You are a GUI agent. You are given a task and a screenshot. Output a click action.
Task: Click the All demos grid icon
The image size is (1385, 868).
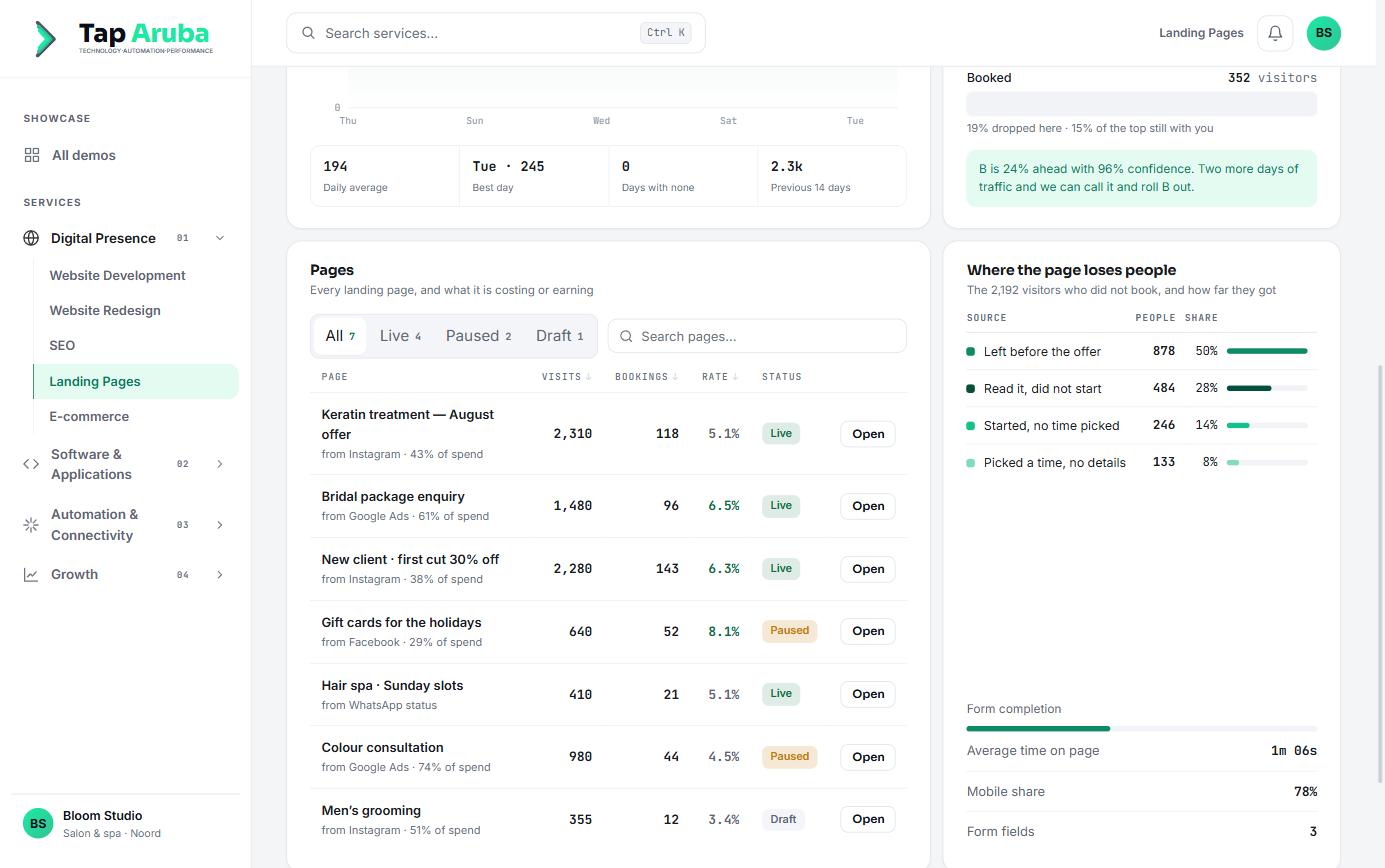pyautogui.click(x=32, y=155)
